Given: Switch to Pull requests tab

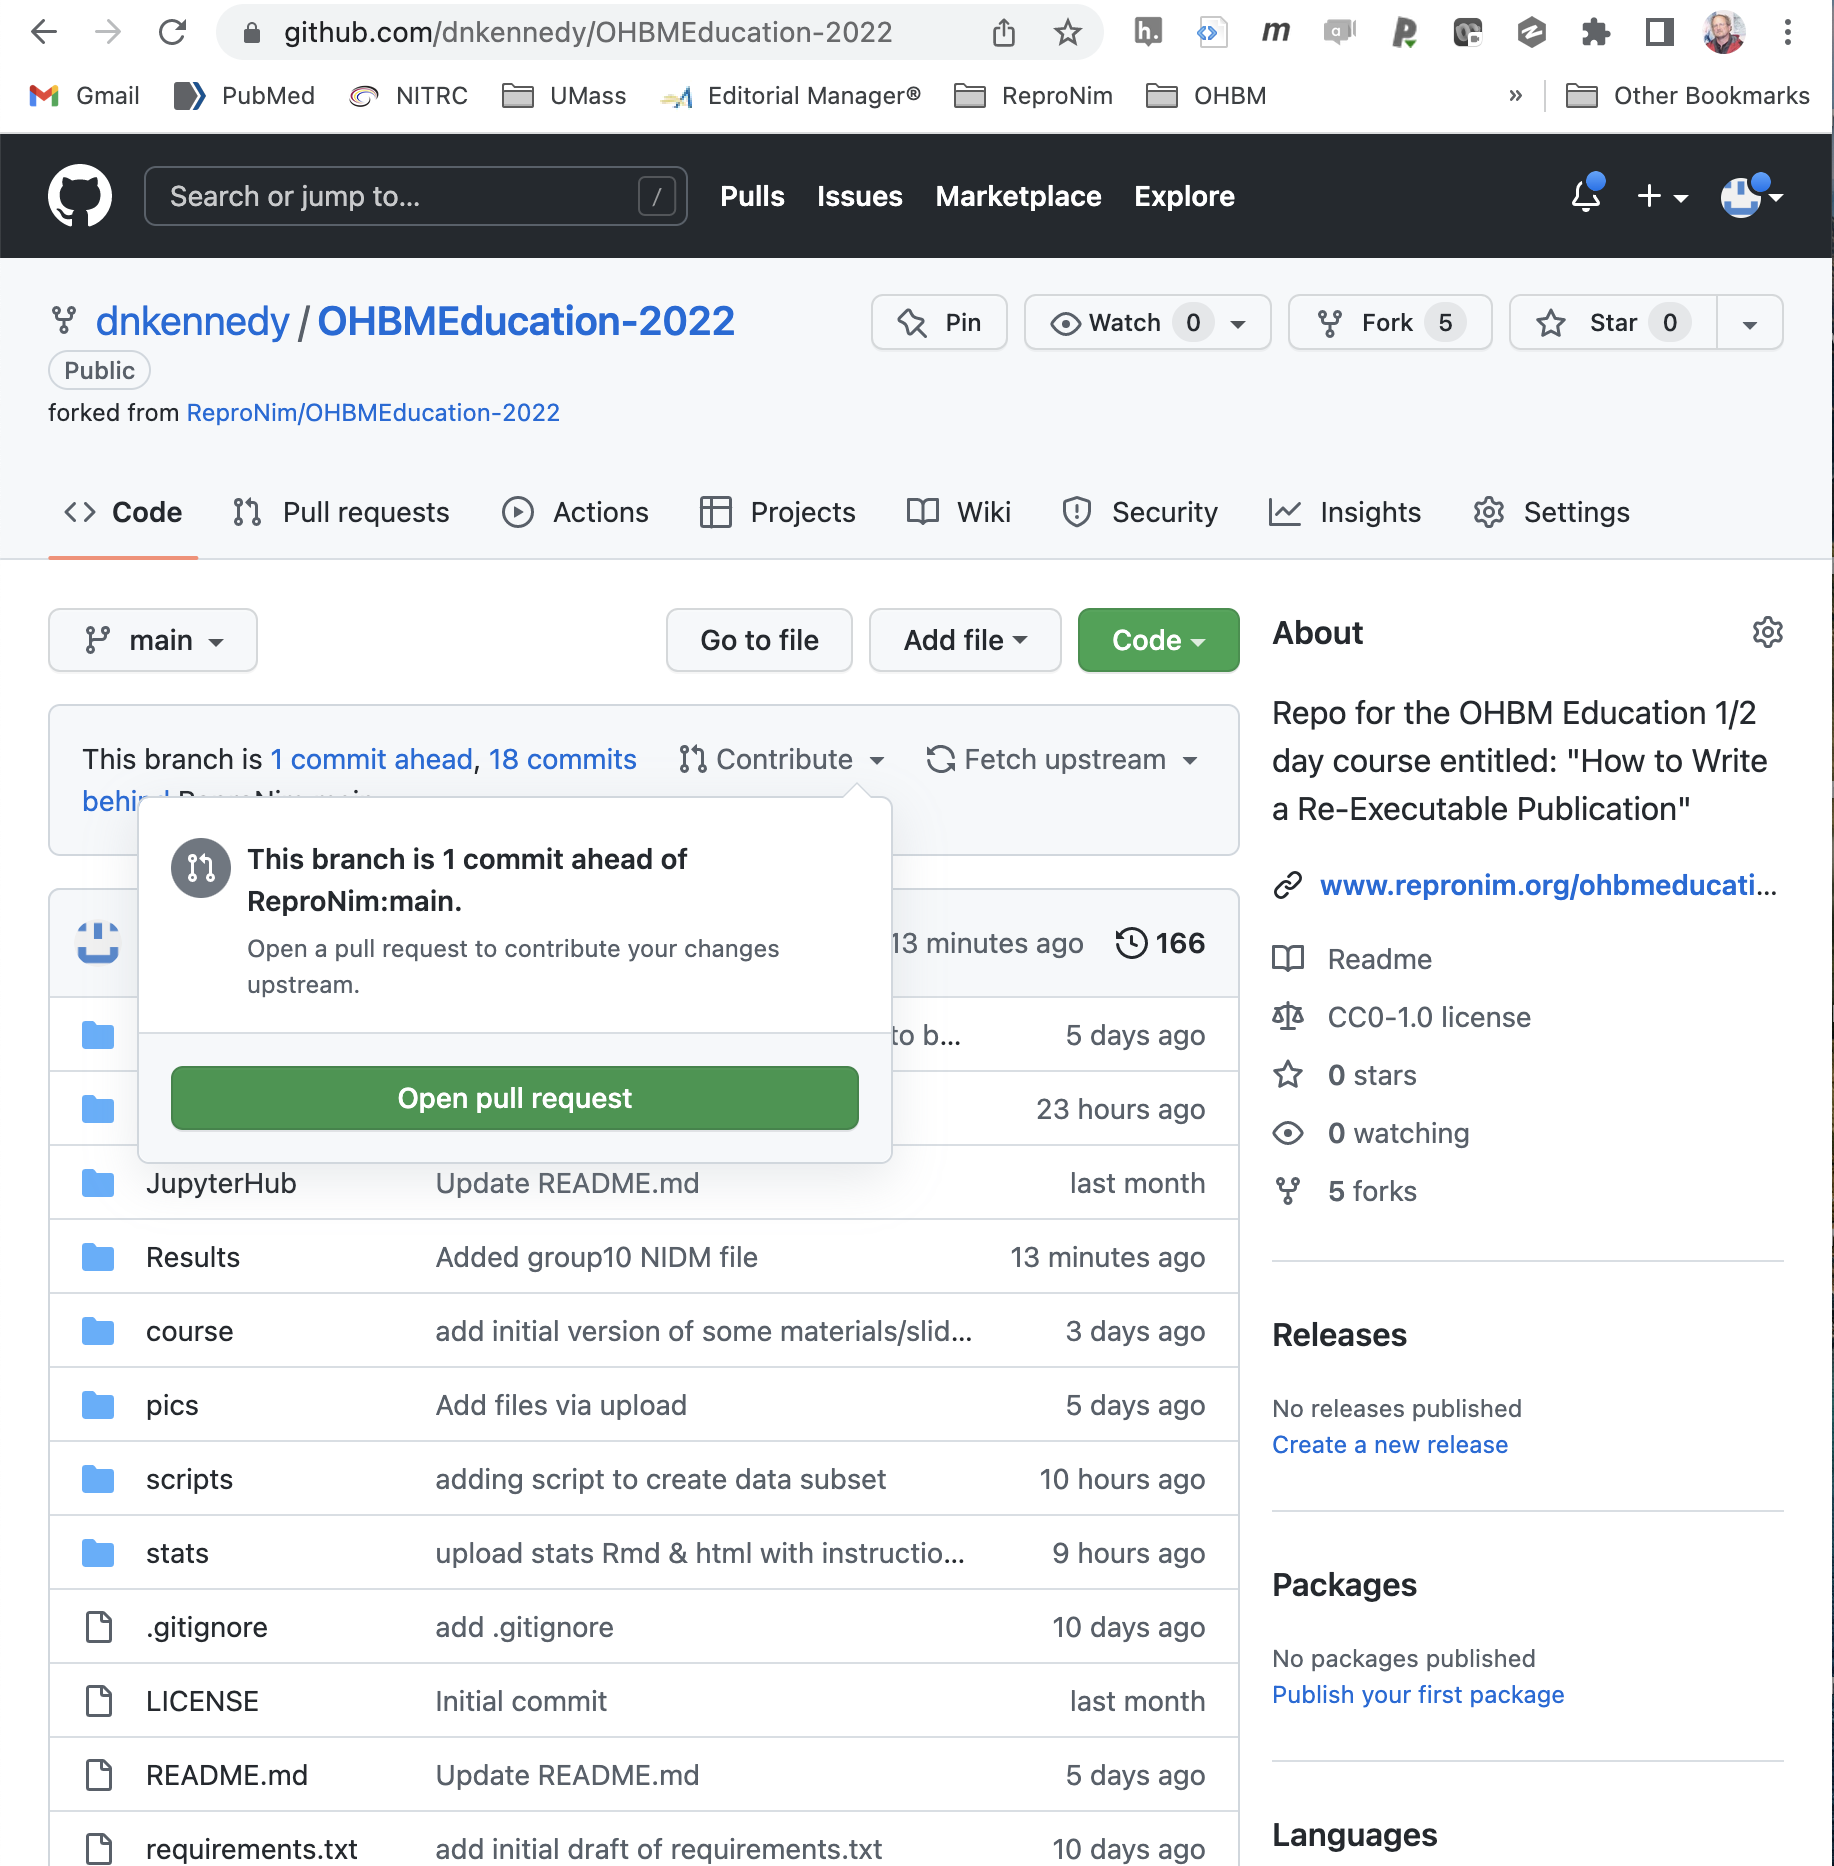Looking at the screenshot, I should (341, 512).
